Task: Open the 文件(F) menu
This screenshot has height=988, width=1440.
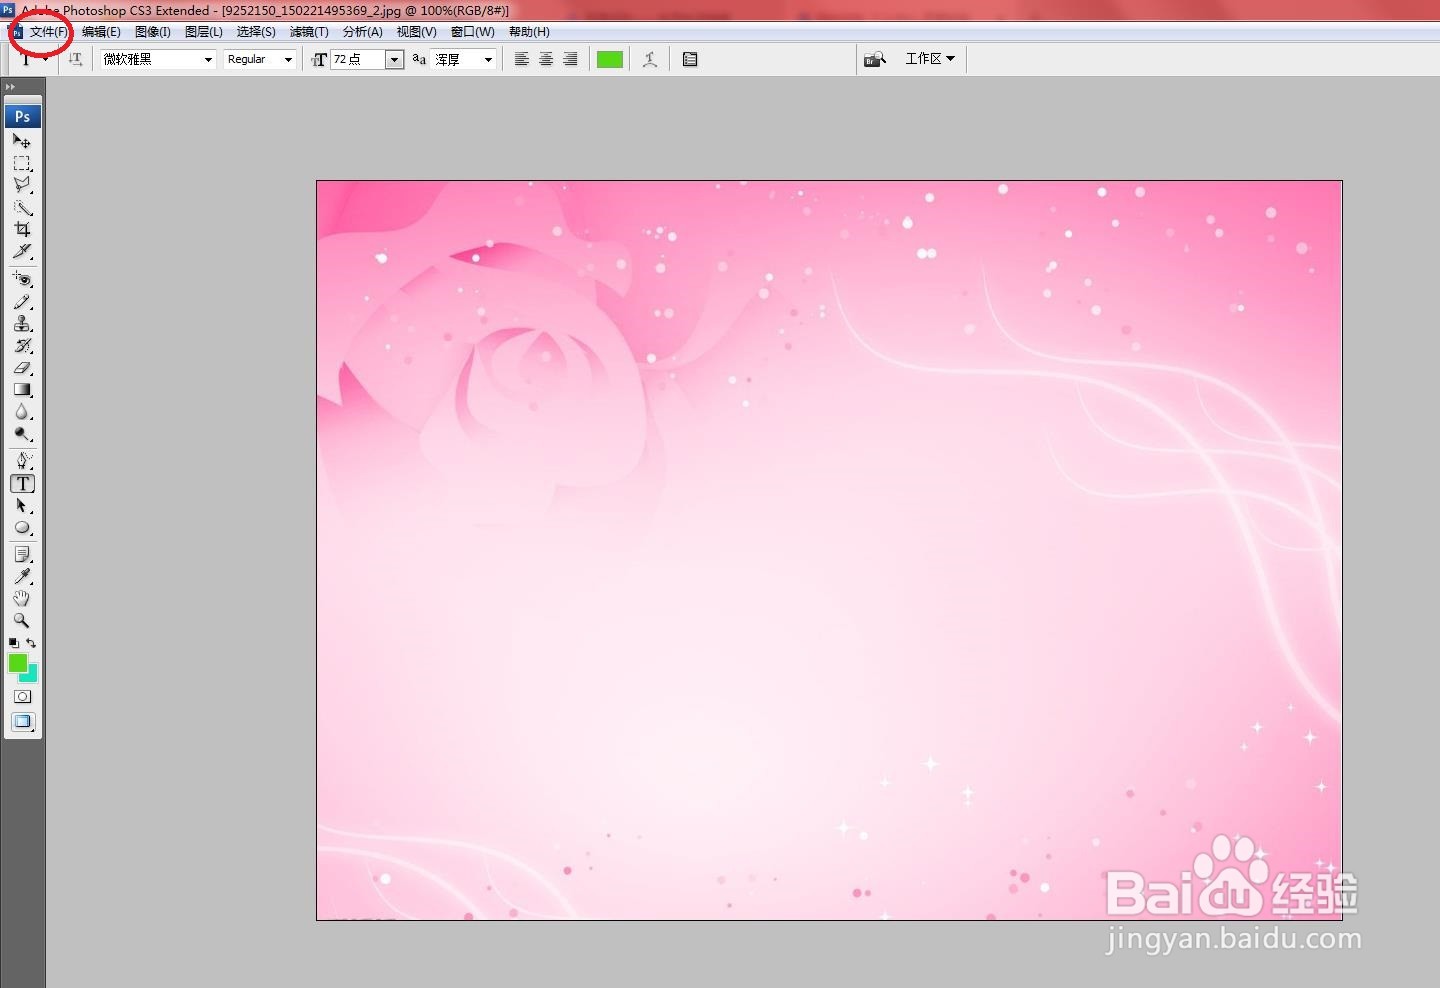Action: pyautogui.click(x=48, y=32)
